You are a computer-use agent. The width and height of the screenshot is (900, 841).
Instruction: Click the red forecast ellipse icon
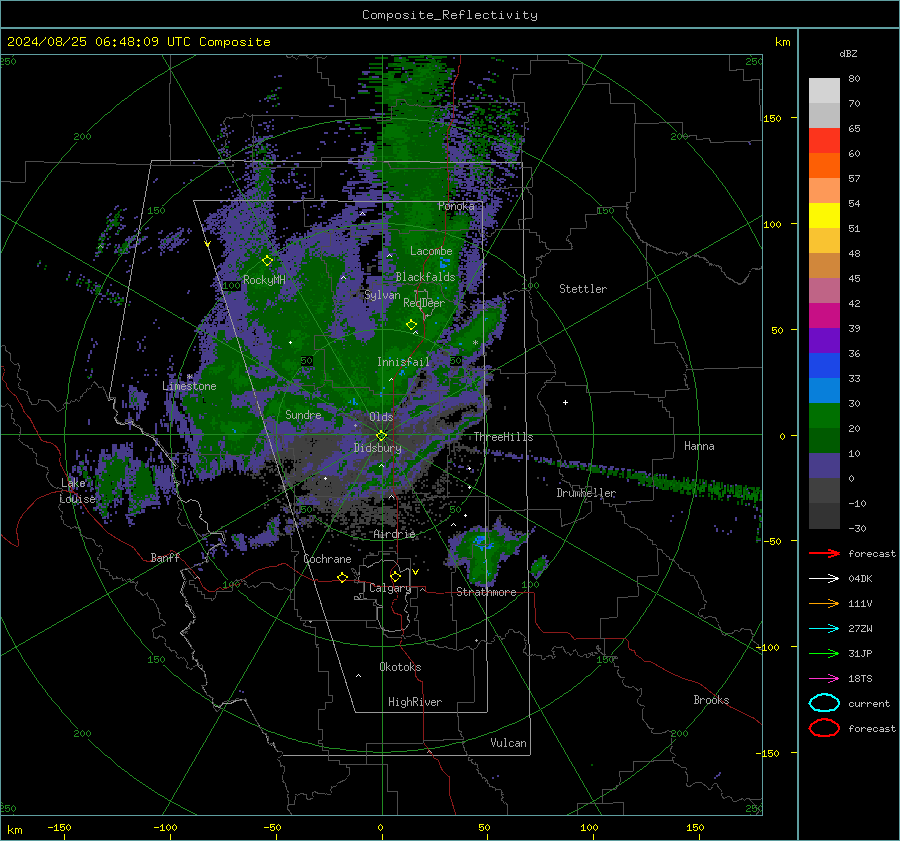point(824,728)
